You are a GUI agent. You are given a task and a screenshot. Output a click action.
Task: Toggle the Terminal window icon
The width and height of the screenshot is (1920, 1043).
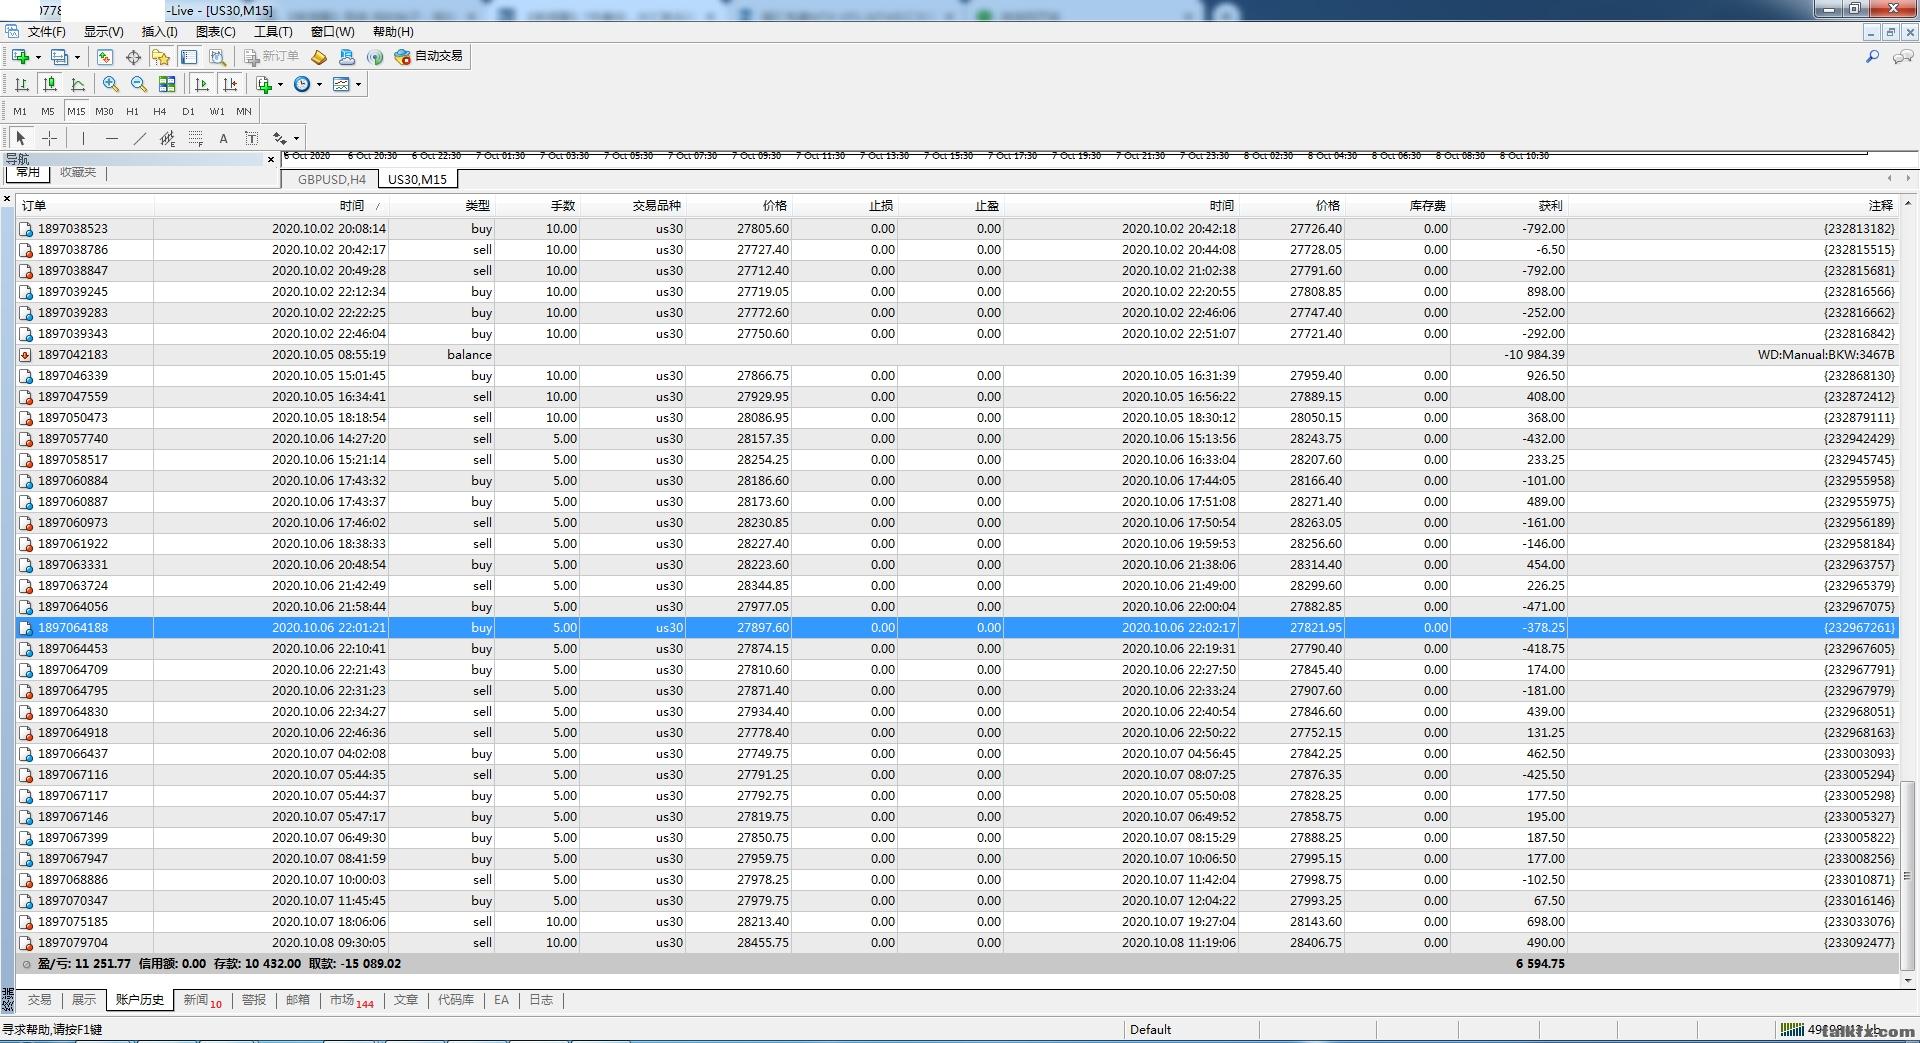(x=189, y=57)
